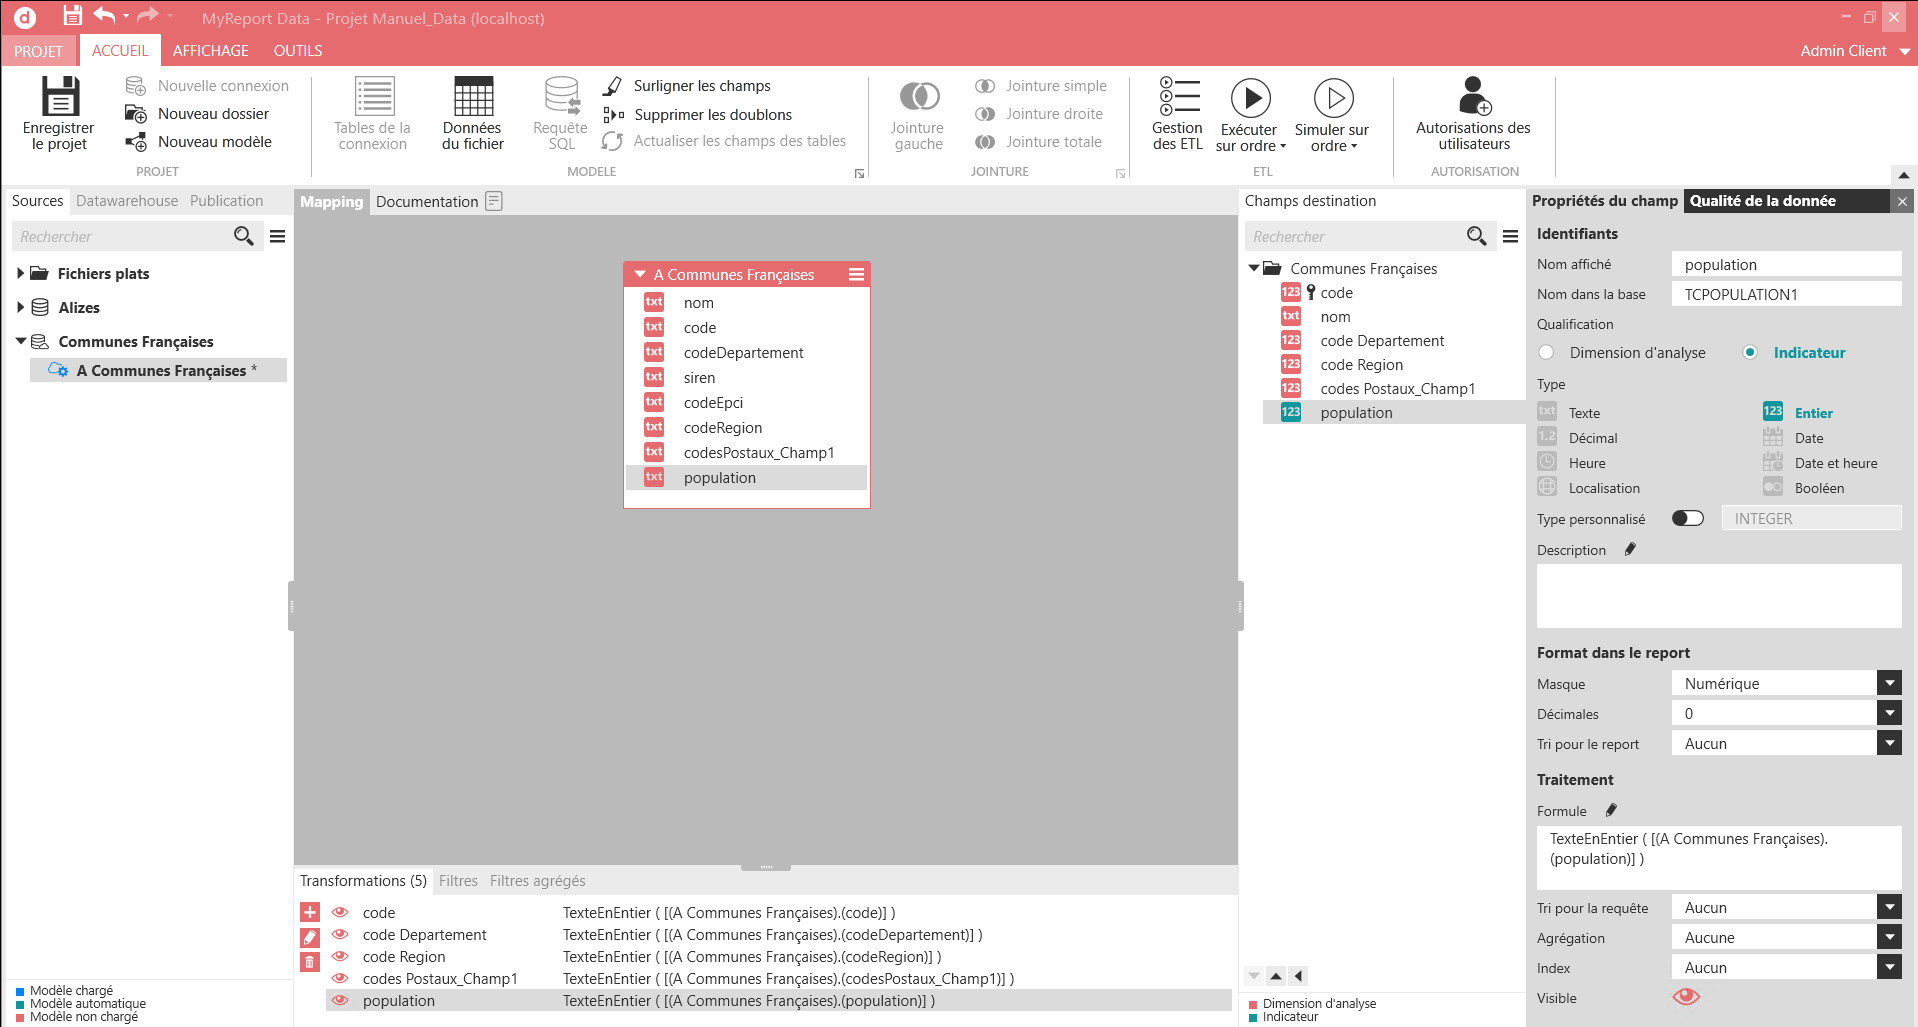Select Dimension d'analyse radio button
This screenshot has width=1918, height=1027.
tap(1547, 353)
